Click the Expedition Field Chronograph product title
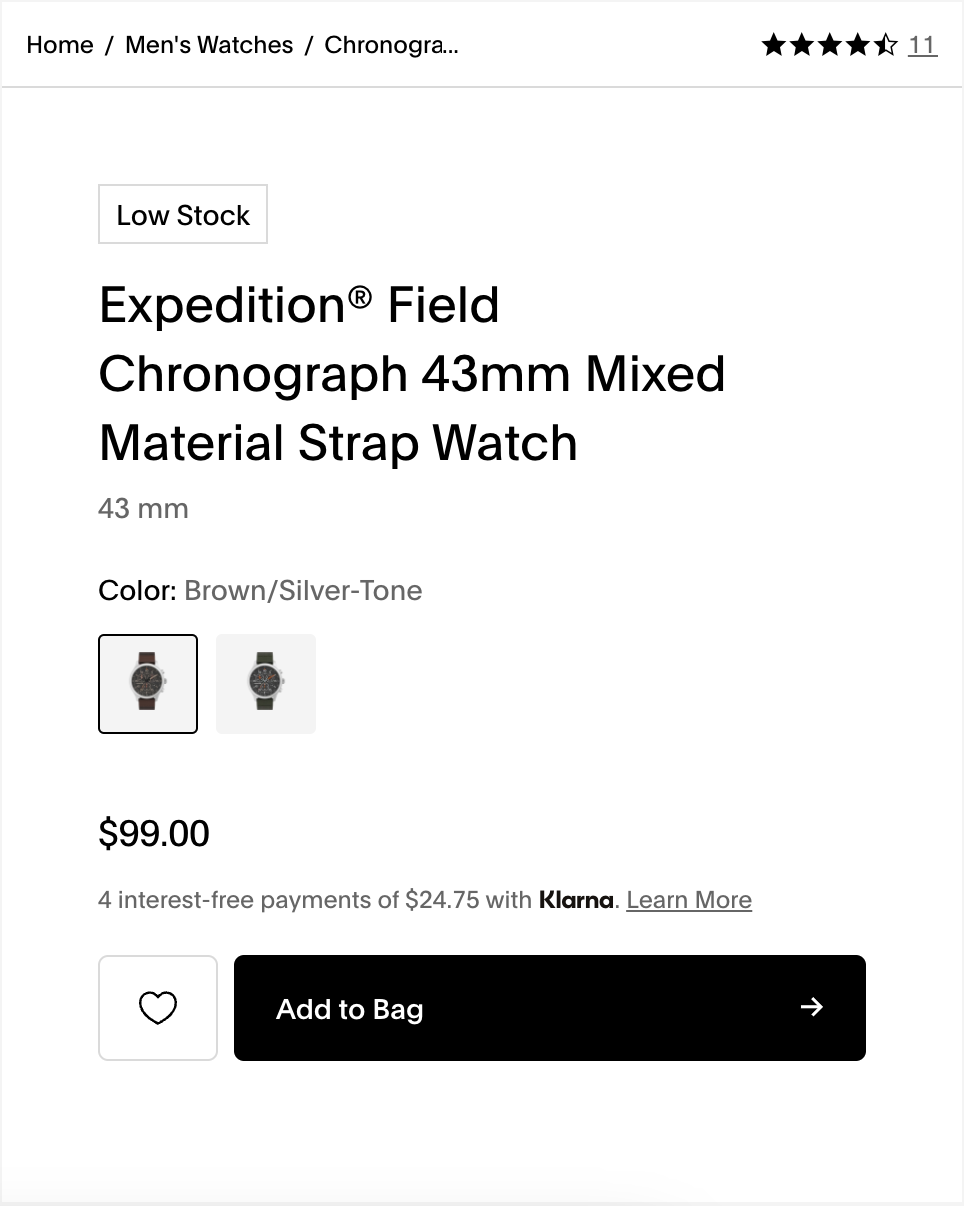 tap(412, 373)
